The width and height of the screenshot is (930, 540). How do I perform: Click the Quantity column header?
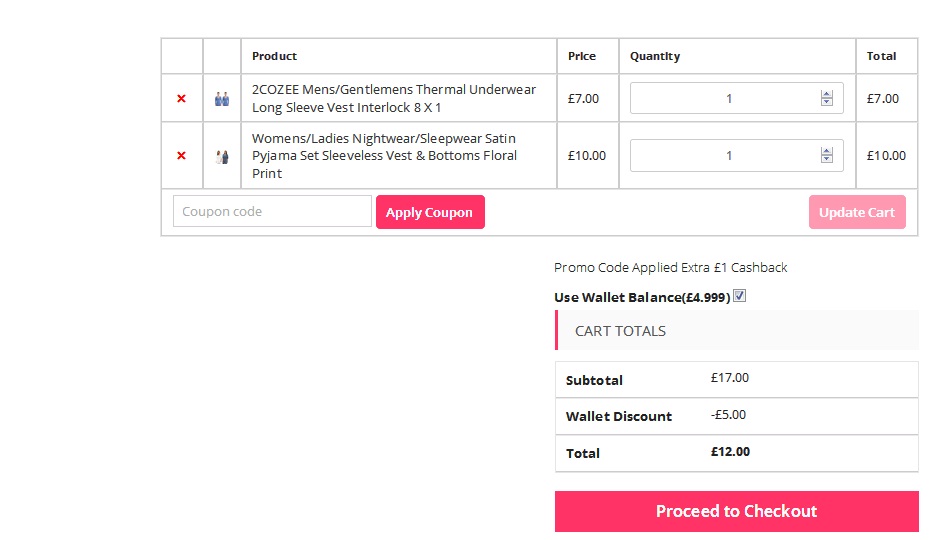(655, 56)
